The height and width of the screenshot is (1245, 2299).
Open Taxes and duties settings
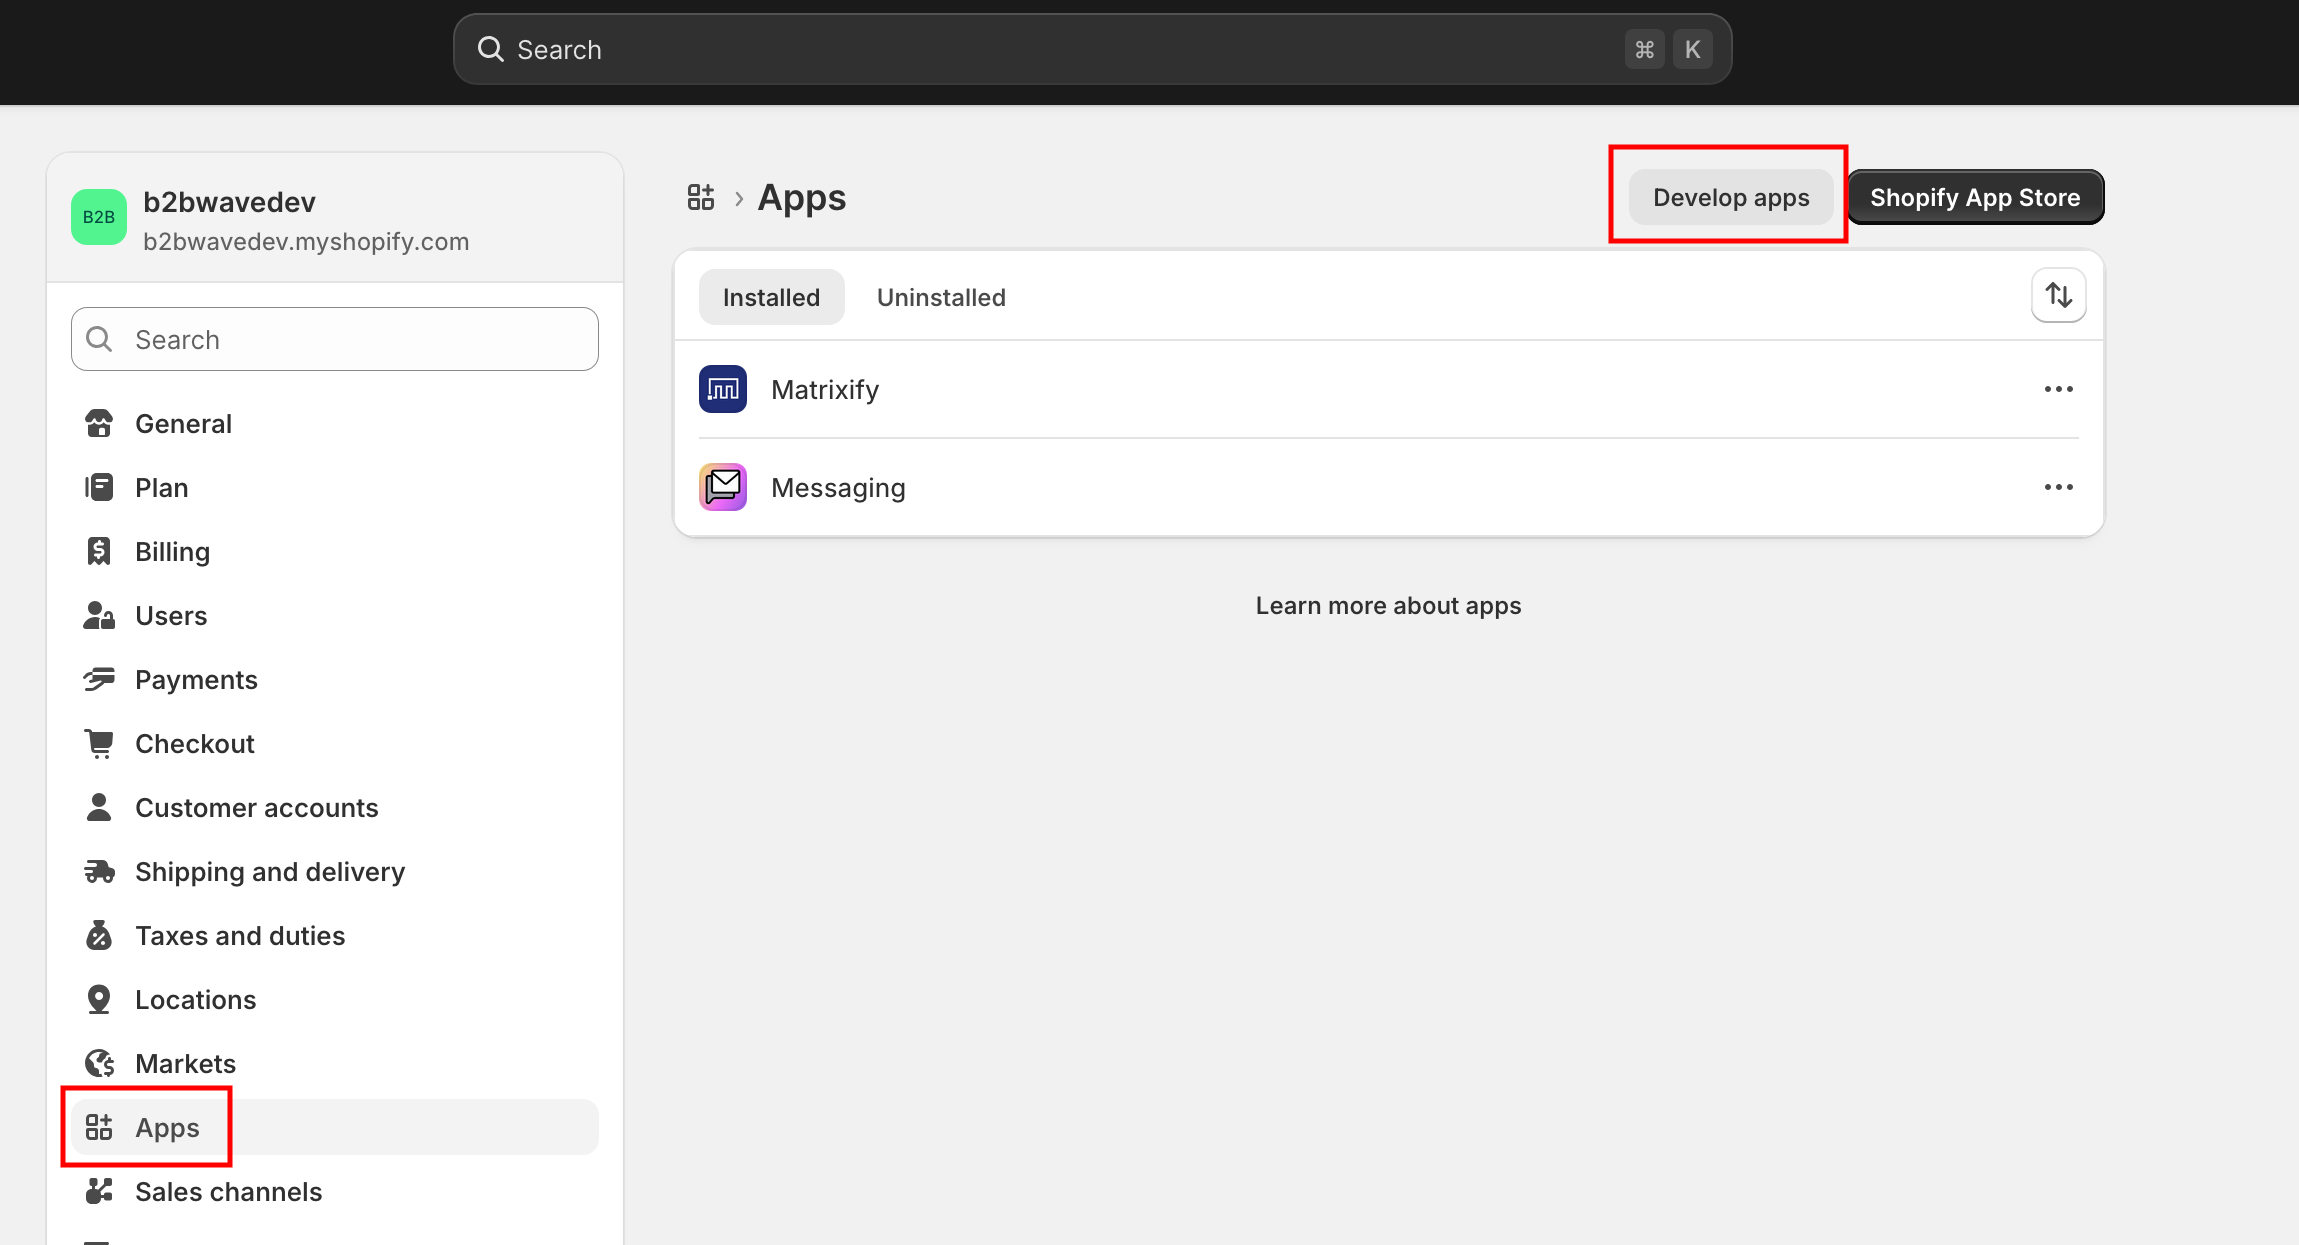click(x=239, y=936)
